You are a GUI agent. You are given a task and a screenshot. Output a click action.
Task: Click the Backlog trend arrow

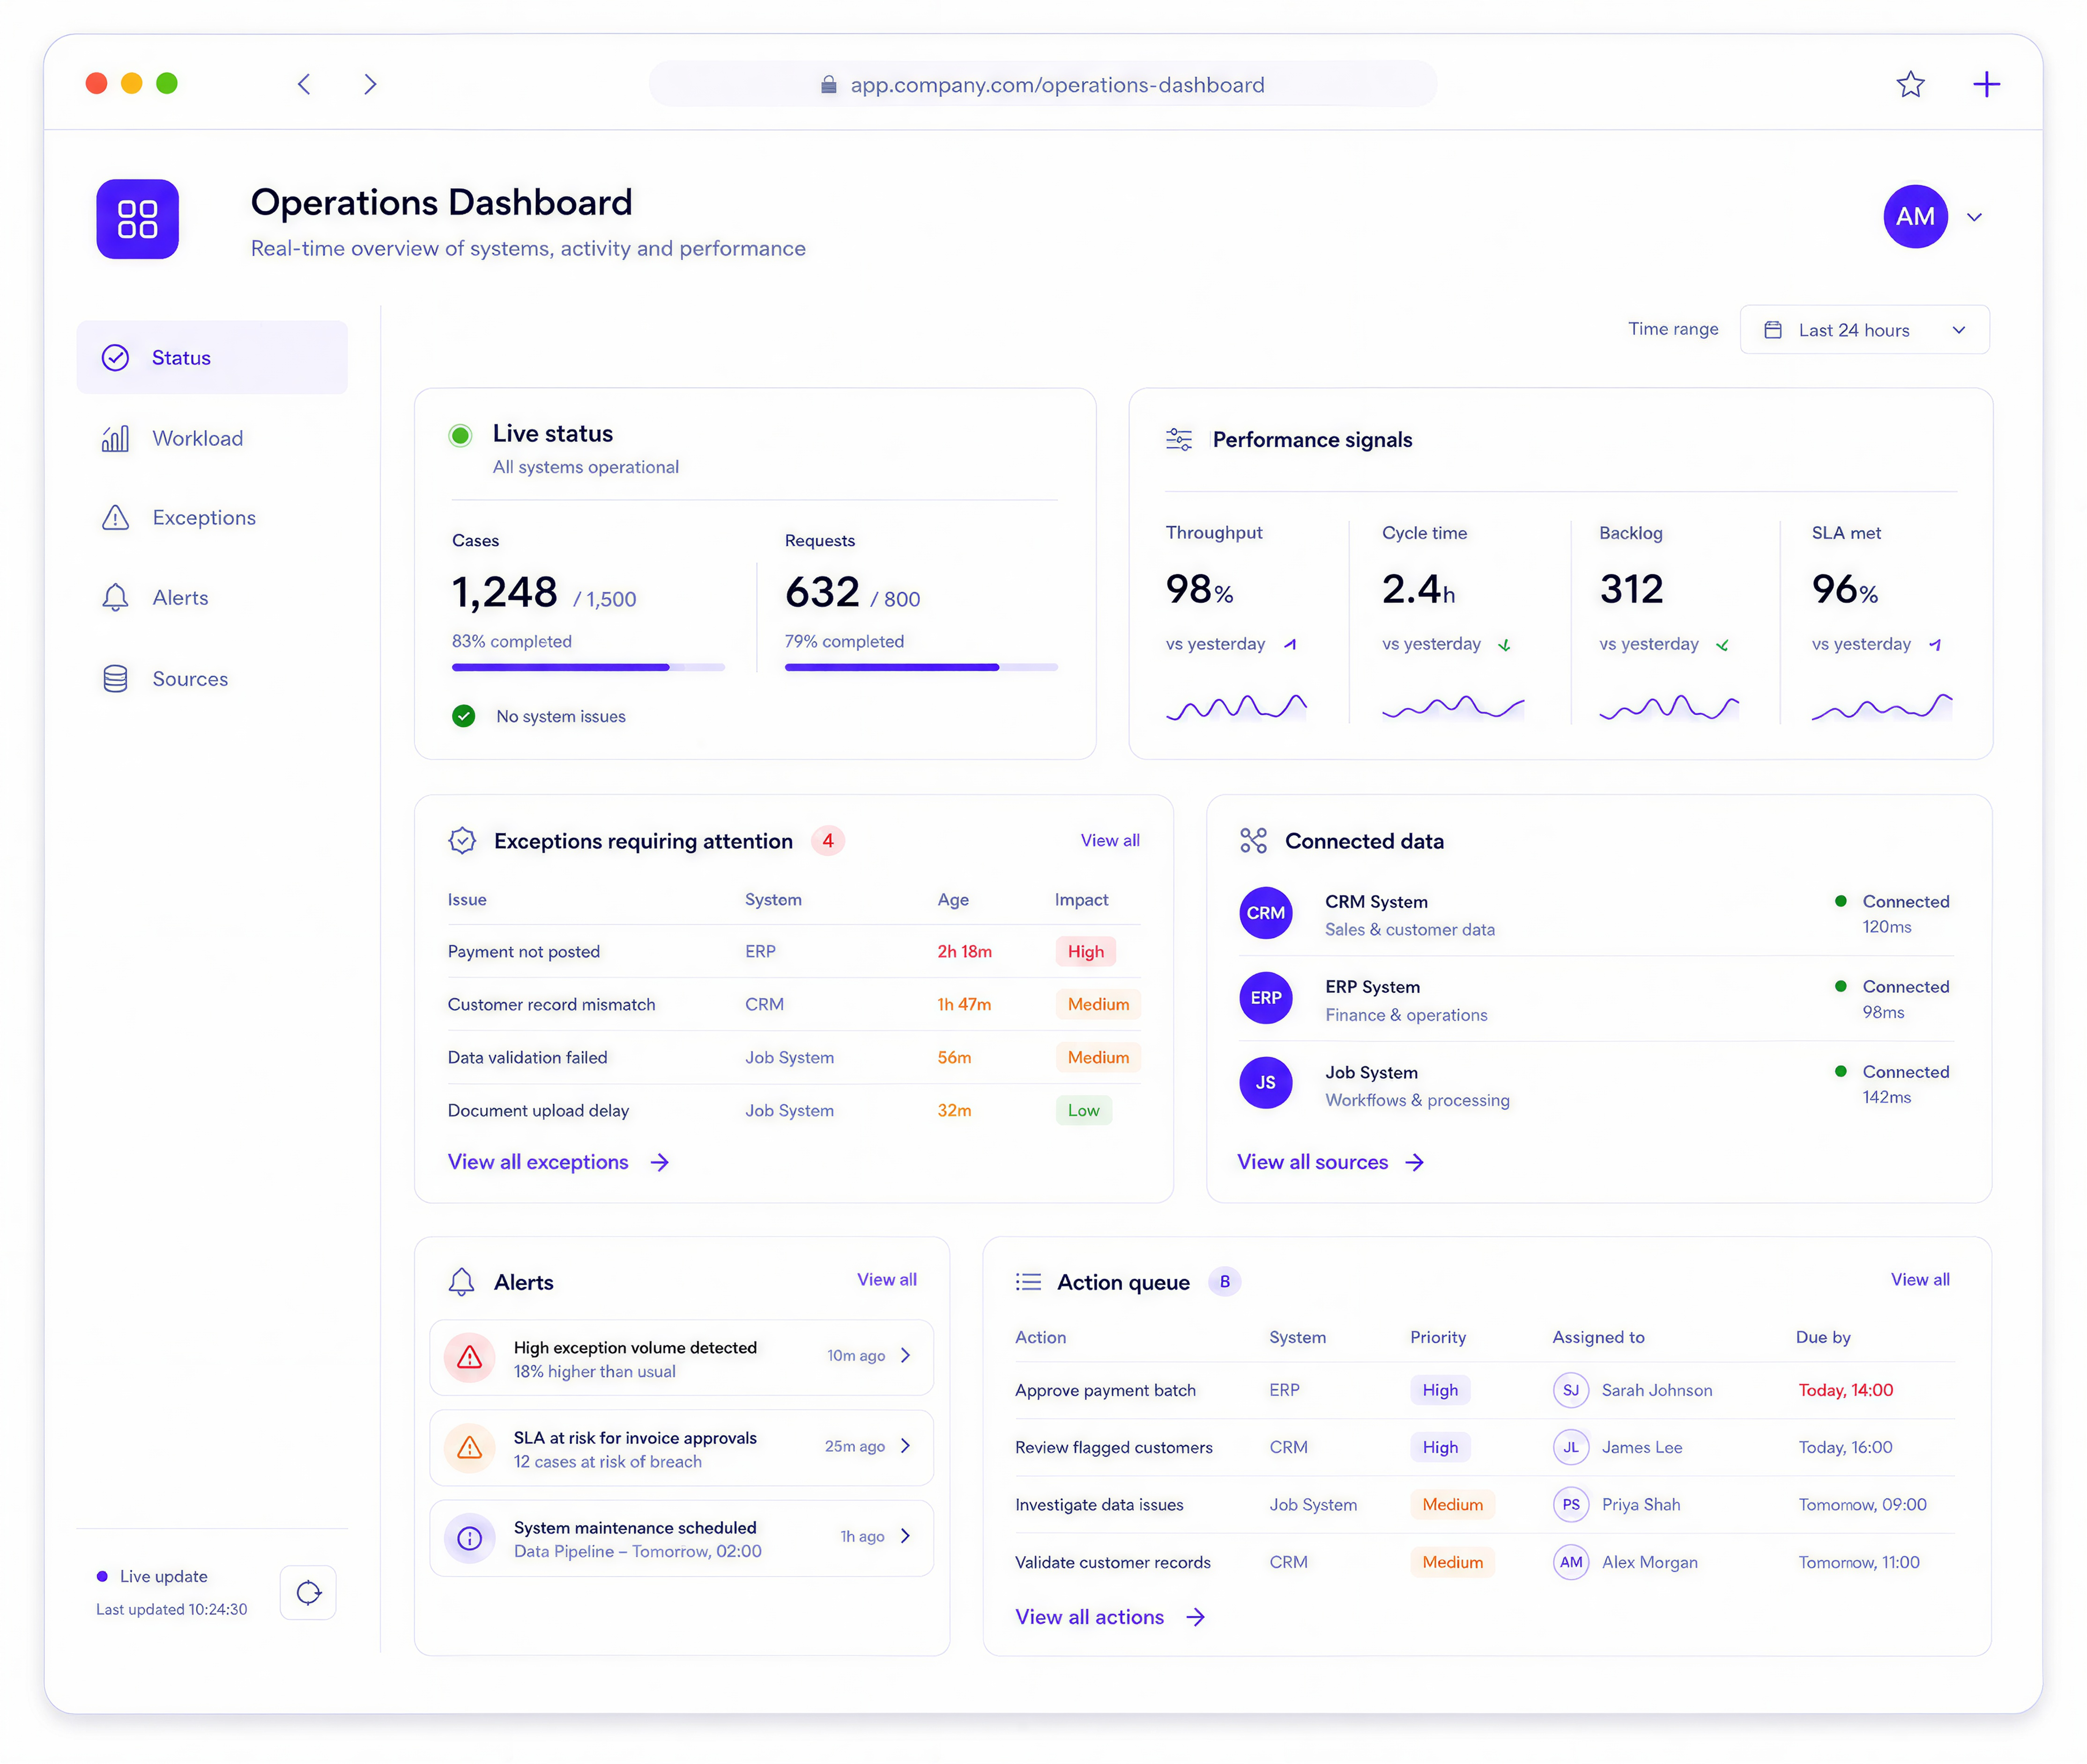1722,645
